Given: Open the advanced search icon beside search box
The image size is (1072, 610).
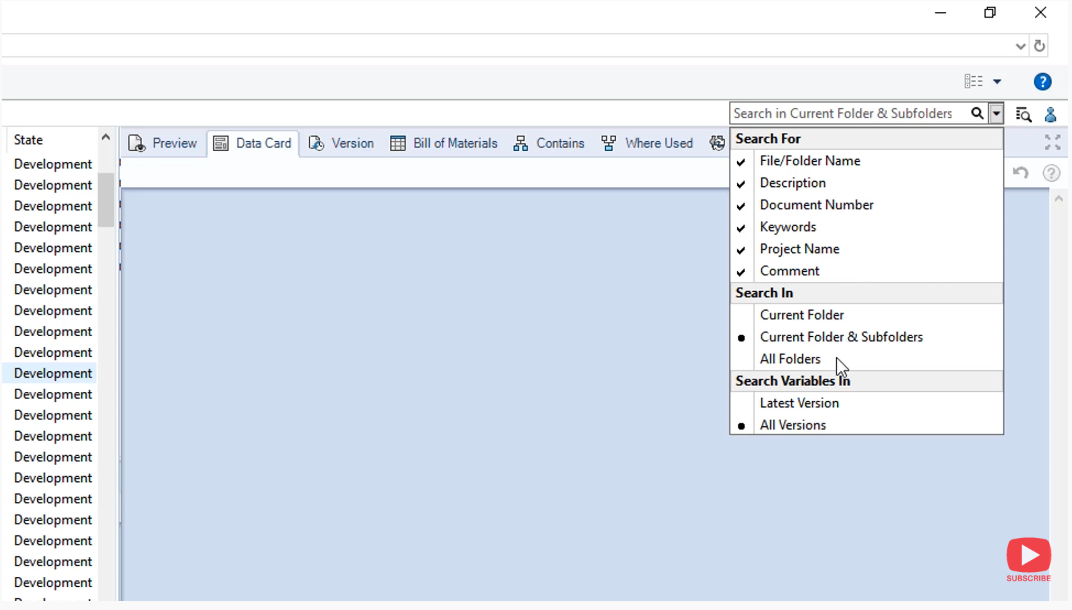Looking at the screenshot, I should [x=1023, y=114].
